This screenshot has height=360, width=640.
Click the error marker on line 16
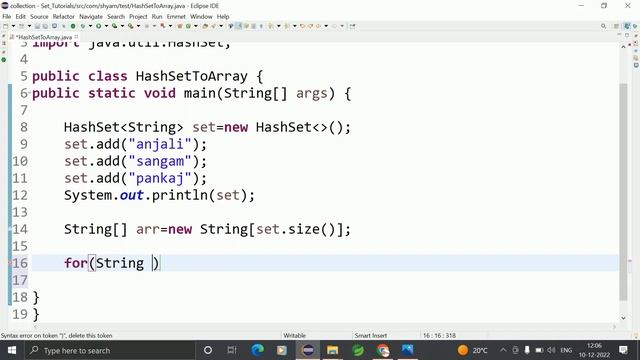10,263
